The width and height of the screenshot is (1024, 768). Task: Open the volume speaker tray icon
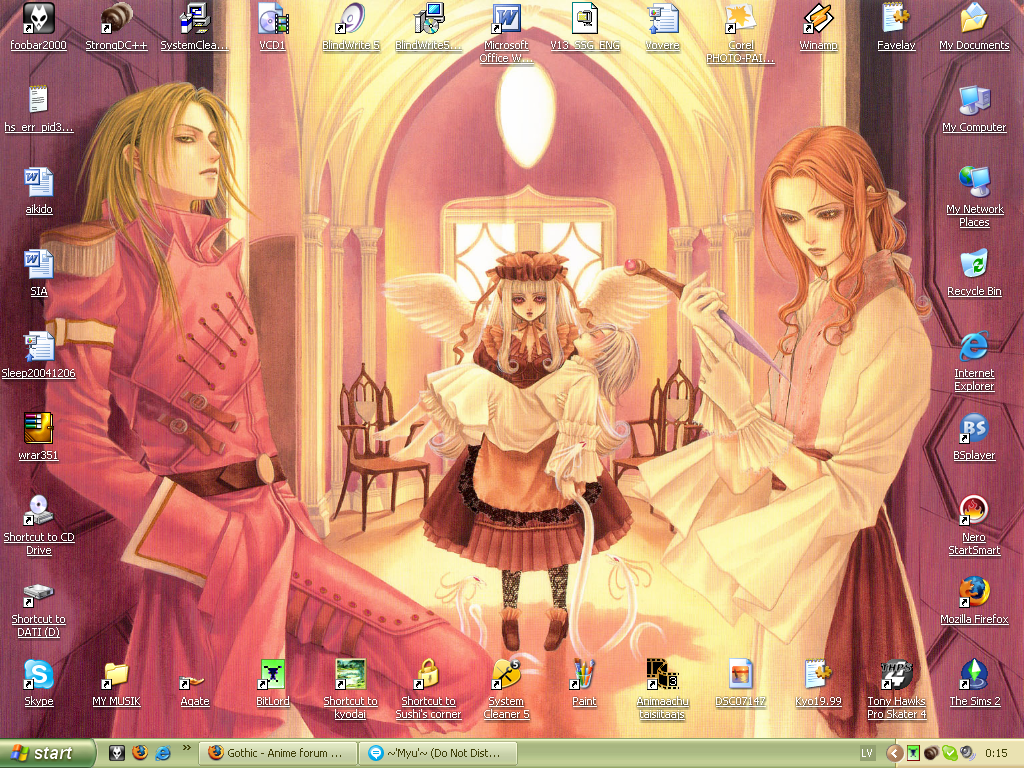tap(968, 754)
